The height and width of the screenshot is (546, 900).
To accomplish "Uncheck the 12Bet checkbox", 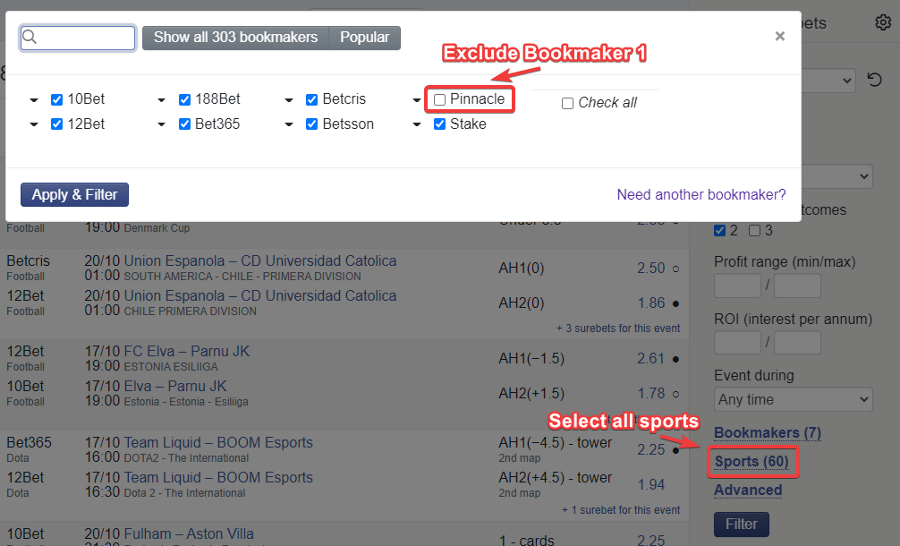I will coord(57,124).
